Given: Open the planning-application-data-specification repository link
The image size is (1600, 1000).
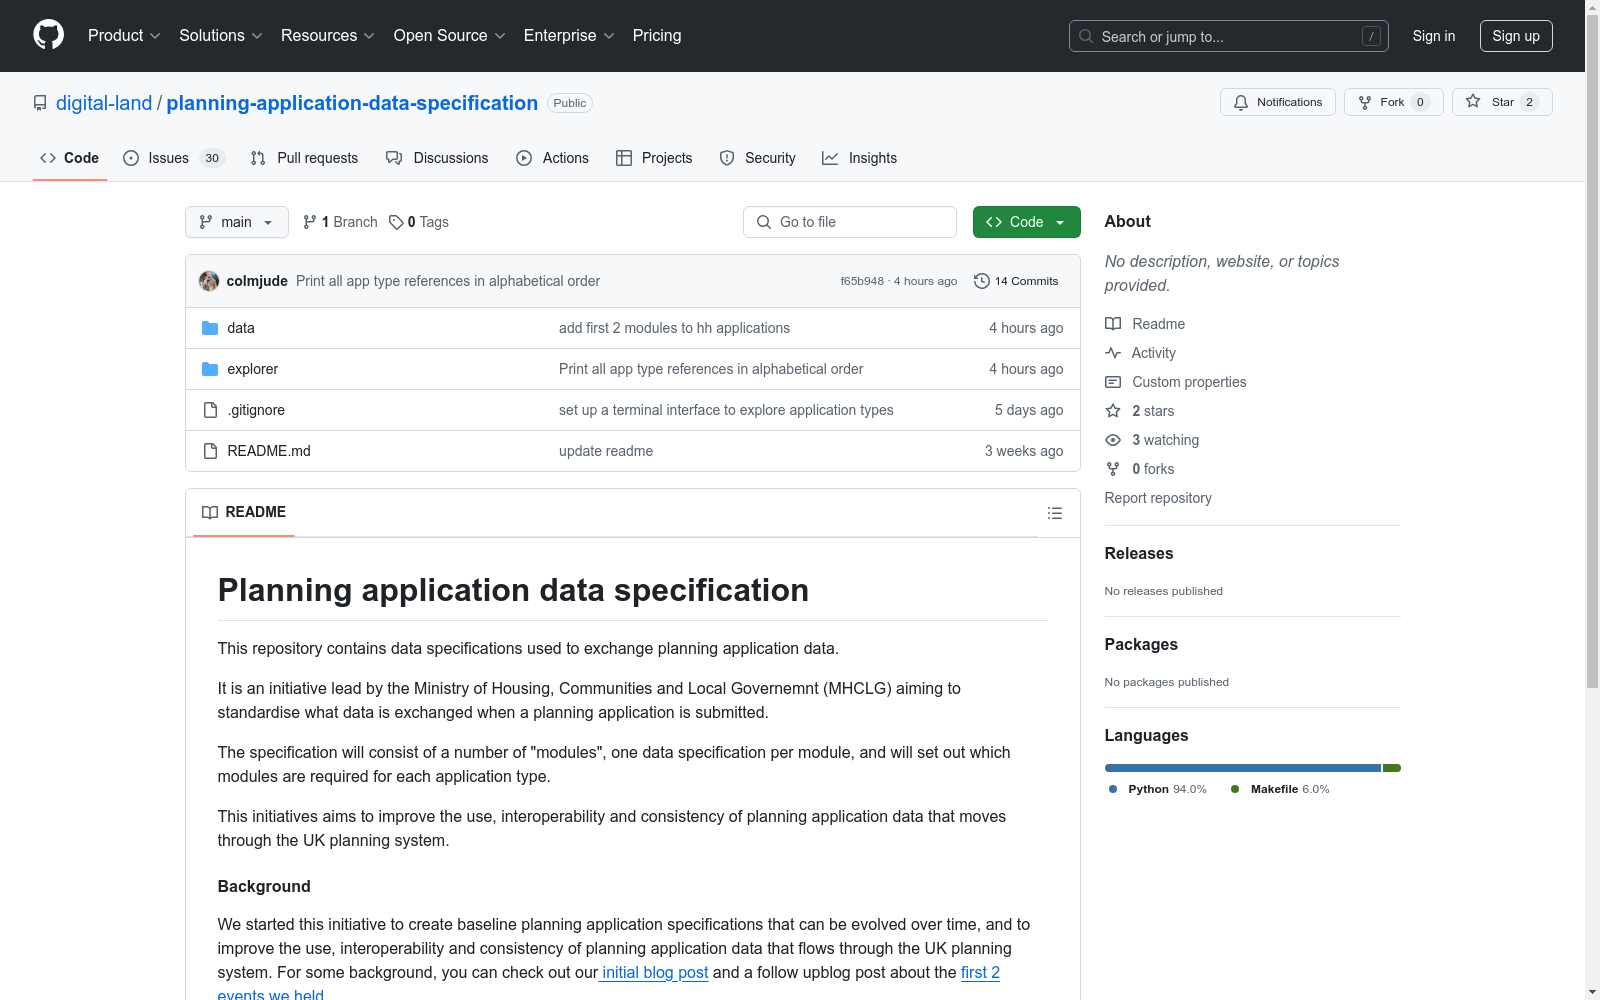Looking at the screenshot, I should [352, 103].
